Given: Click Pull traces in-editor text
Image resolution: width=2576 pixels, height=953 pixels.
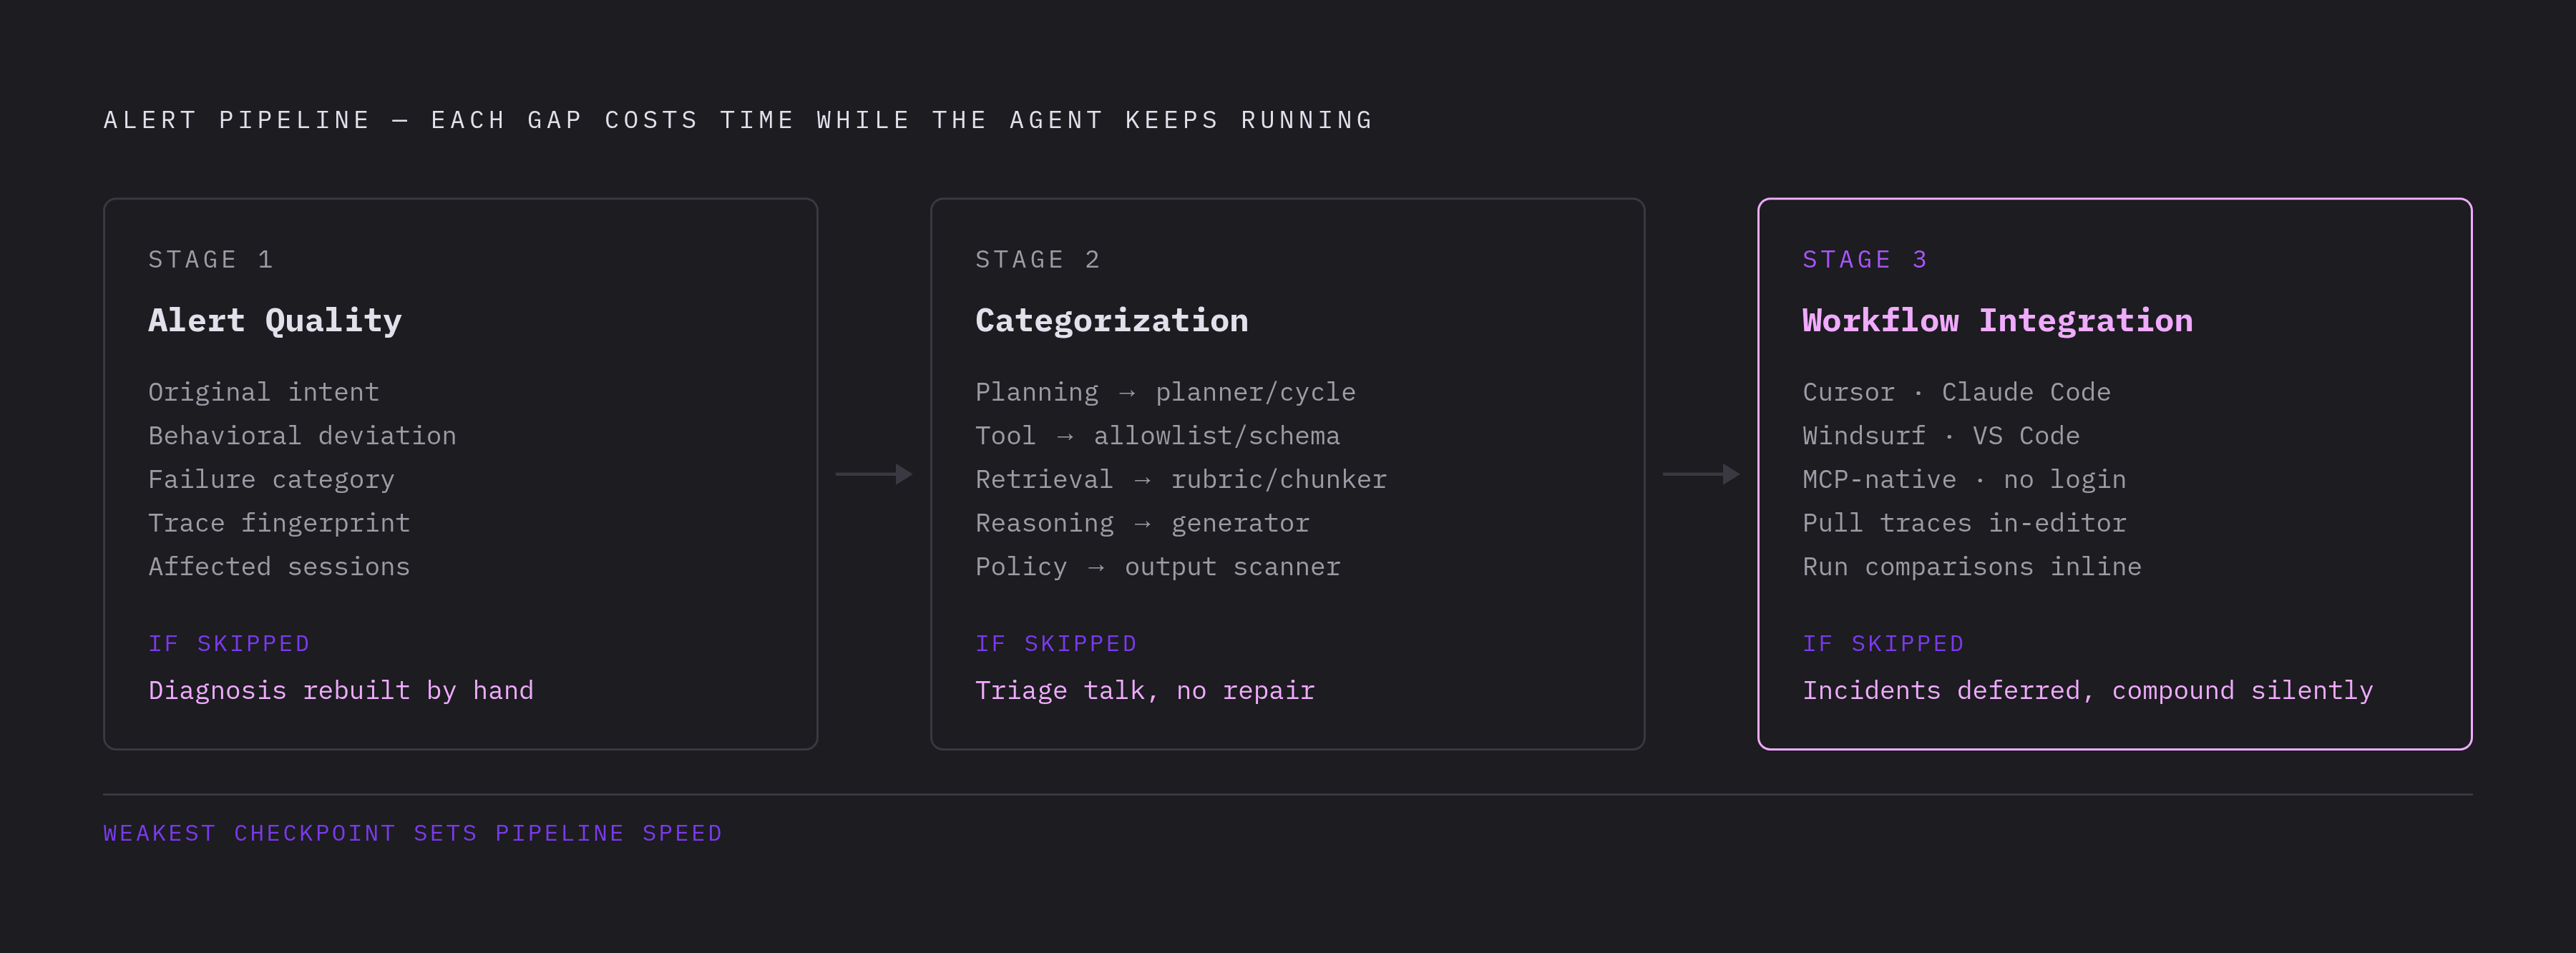Looking at the screenshot, I should 1964,523.
